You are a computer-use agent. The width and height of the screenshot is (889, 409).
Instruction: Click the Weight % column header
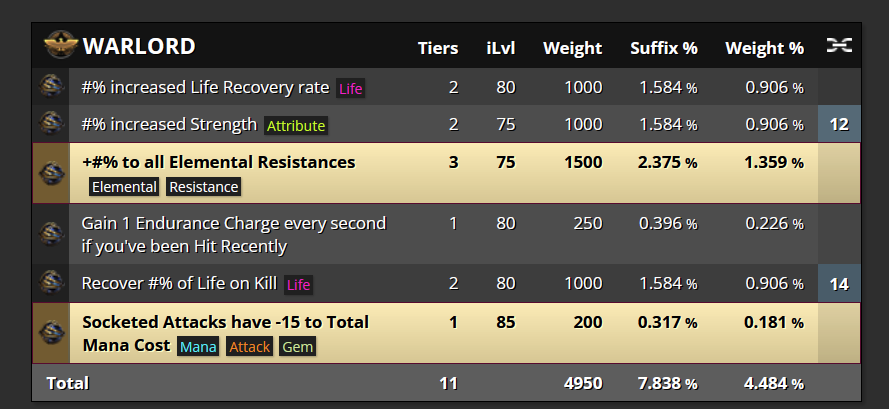coord(764,48)
